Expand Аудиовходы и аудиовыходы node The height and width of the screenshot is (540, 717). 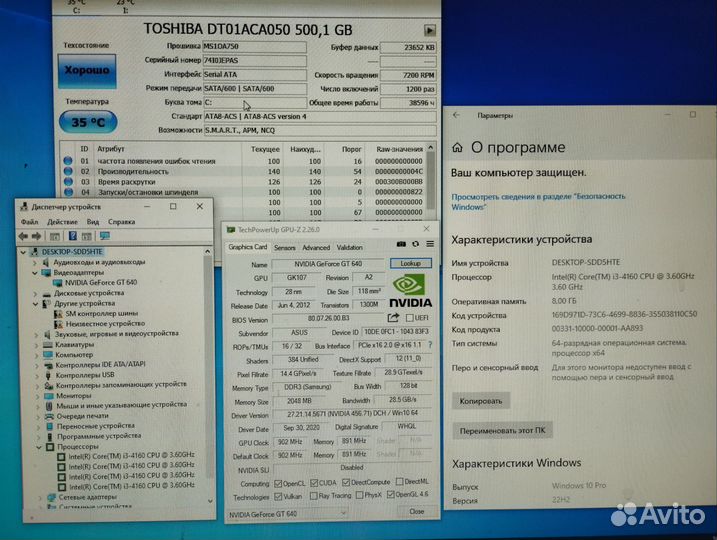coord(35,262)
